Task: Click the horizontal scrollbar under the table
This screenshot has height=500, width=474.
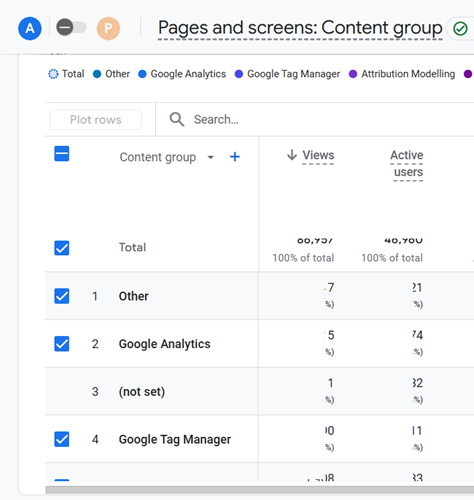Action: coord(260,490)
